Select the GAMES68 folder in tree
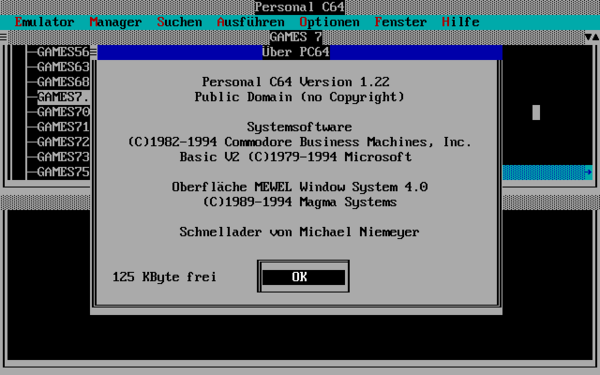Screen dimensions: 600x375 63,82
